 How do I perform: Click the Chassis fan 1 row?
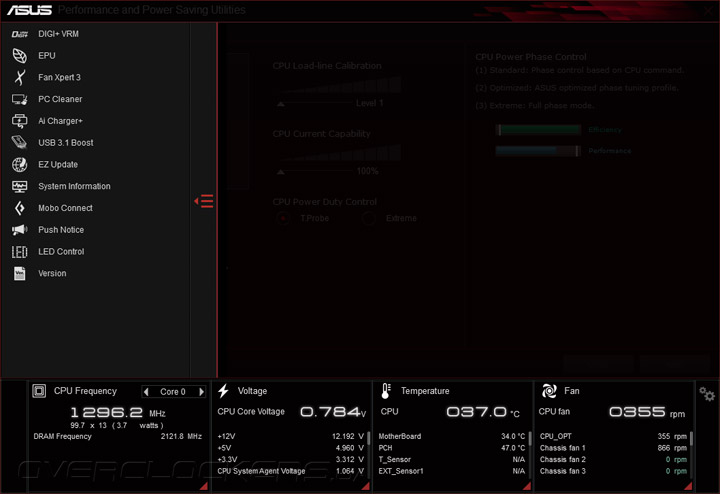click(613, 448)
